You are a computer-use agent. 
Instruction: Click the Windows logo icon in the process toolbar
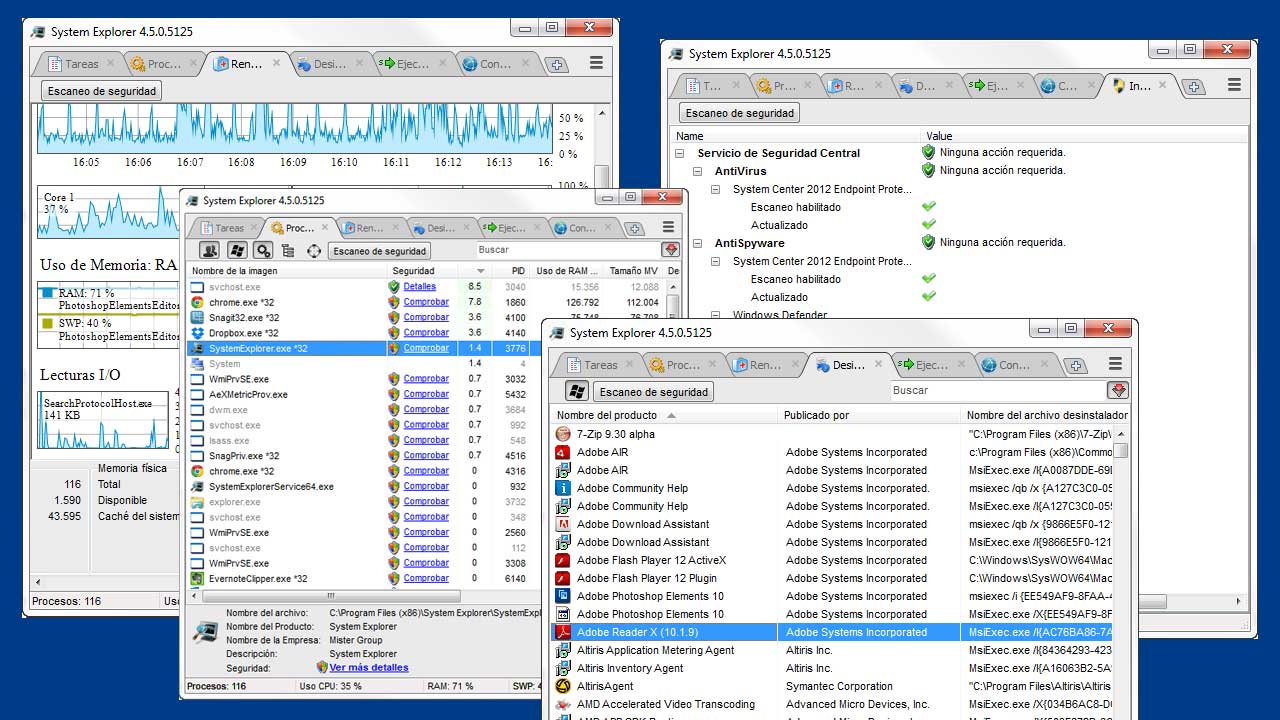pos(236,251)
